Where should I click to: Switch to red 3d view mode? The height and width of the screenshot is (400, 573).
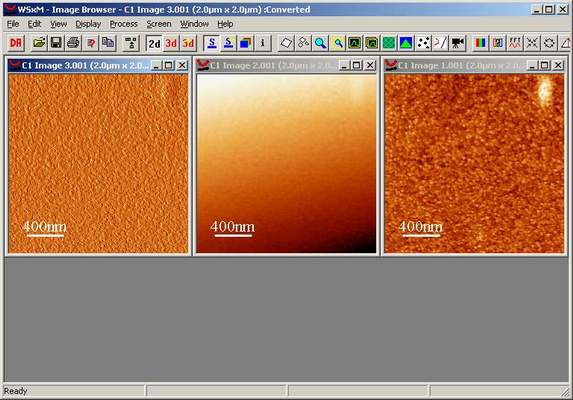tap(171, 43)
